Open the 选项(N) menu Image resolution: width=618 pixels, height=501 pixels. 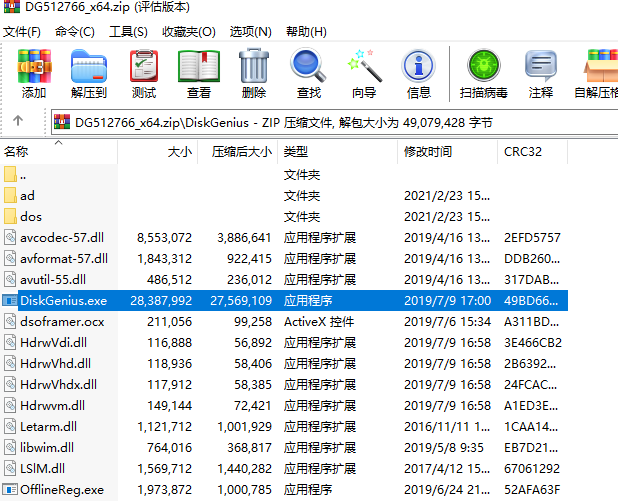pyautogui.click(x=250, y=32)
